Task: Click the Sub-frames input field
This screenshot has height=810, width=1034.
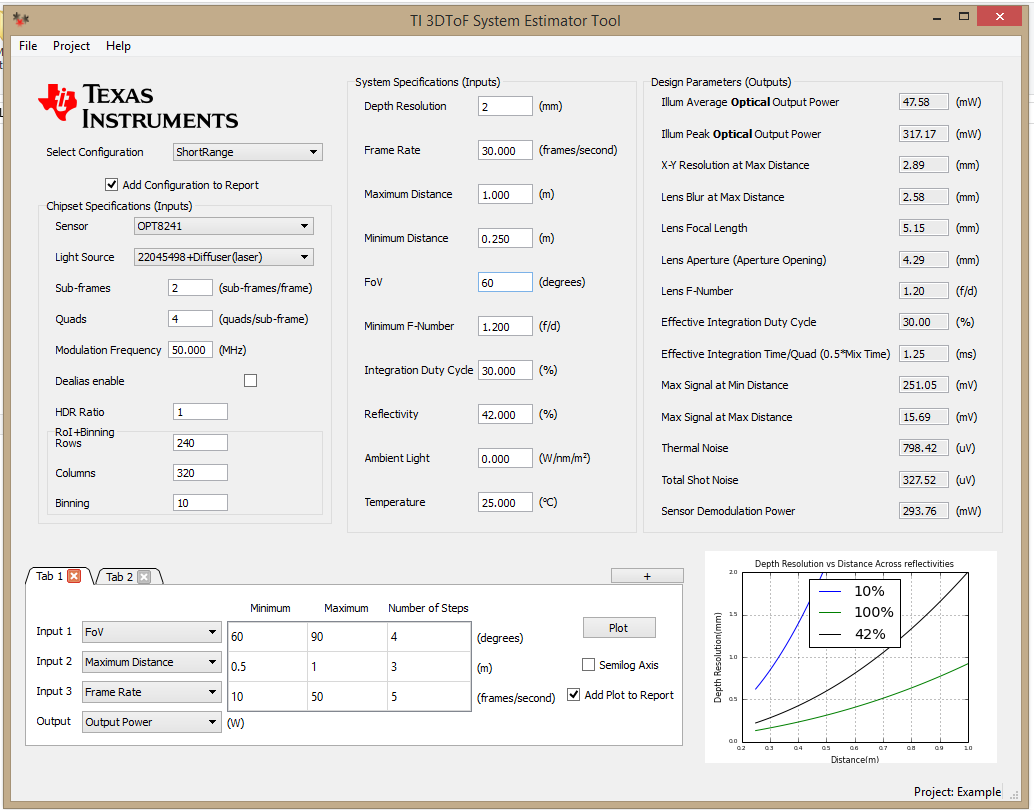Action: 191,288
